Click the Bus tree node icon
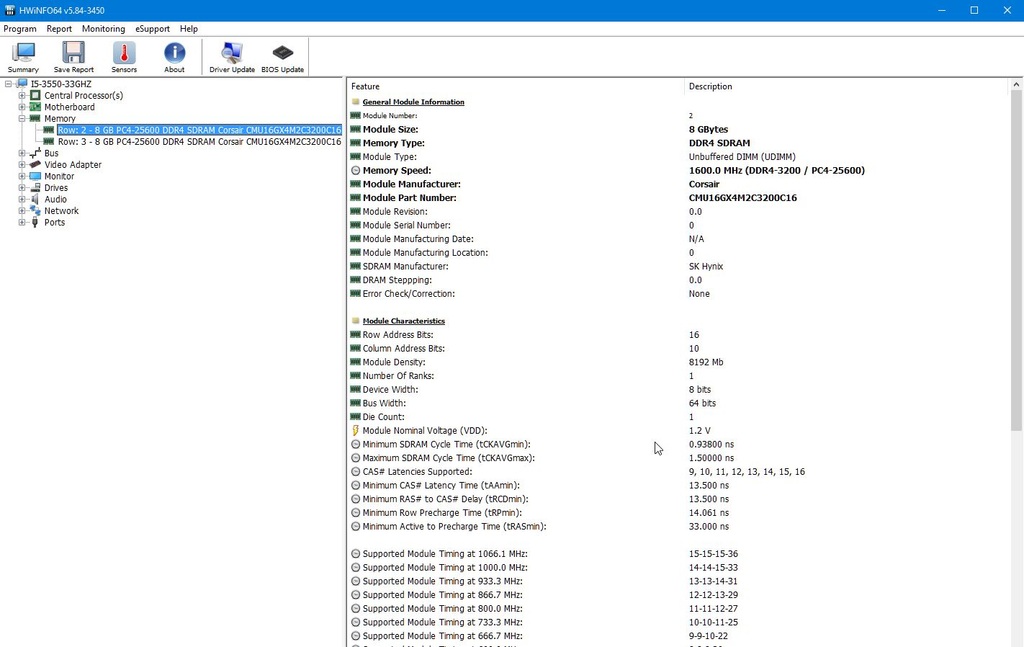The image size is (1024, 647). pos(35,153)
